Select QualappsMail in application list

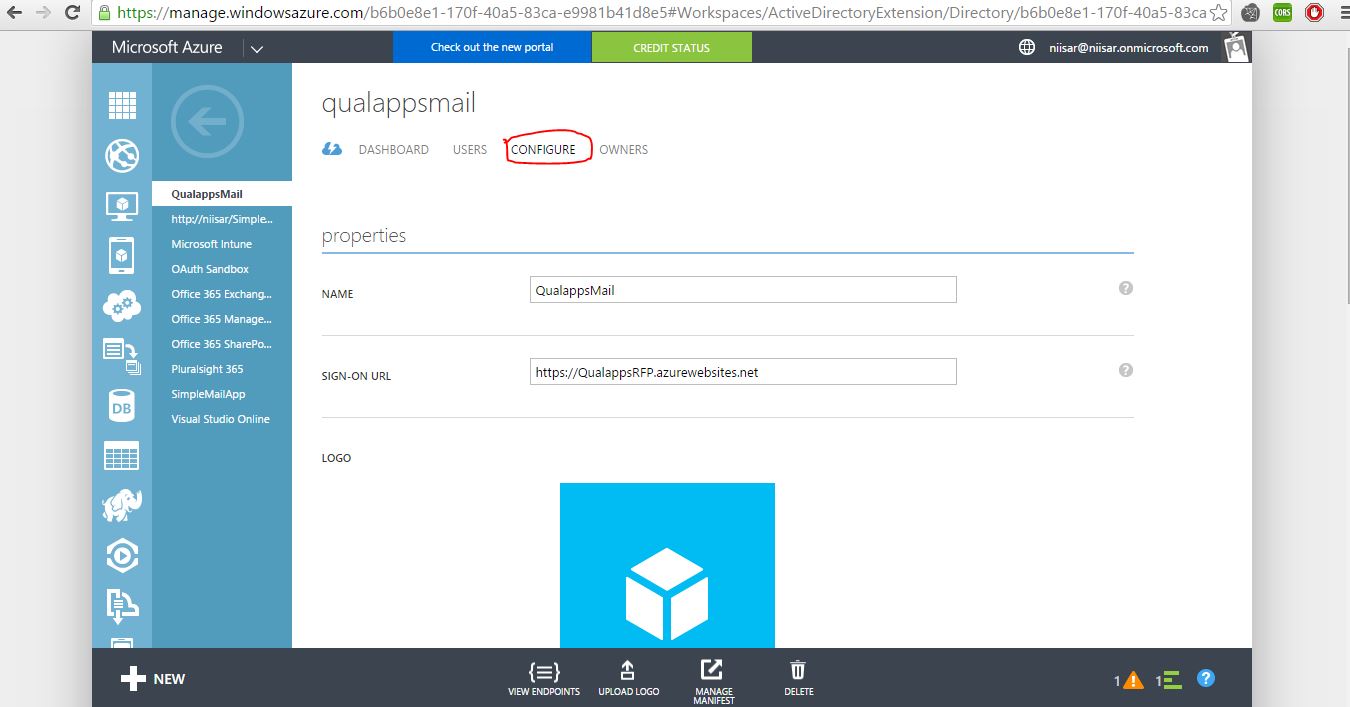coord(222,194)
